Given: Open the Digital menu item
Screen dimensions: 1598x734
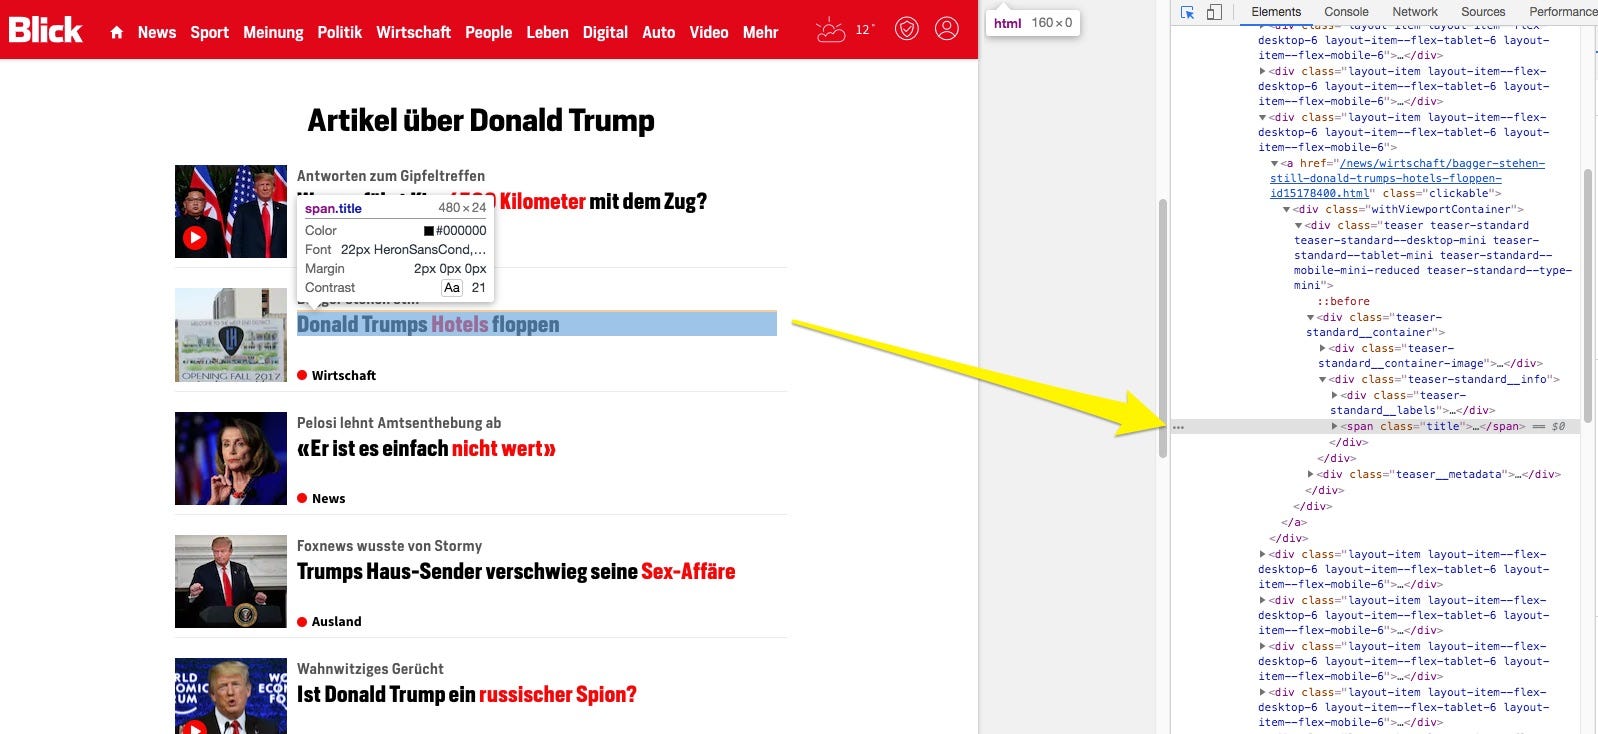Looking at the screenshot, I should [606, 32].
